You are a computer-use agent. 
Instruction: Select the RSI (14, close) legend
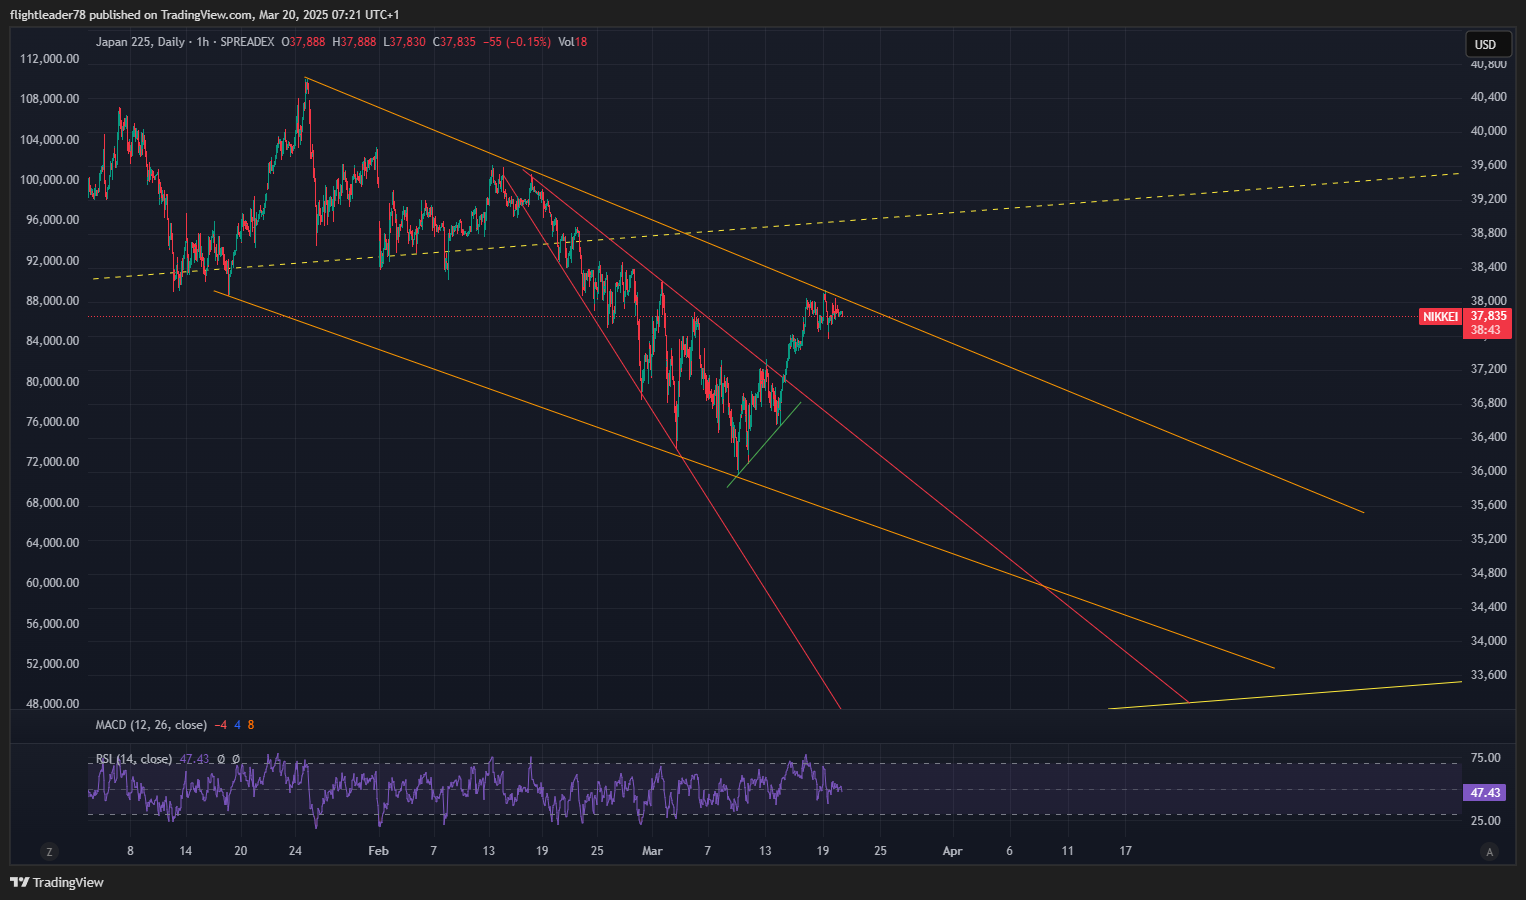click(x=134, y=759)
